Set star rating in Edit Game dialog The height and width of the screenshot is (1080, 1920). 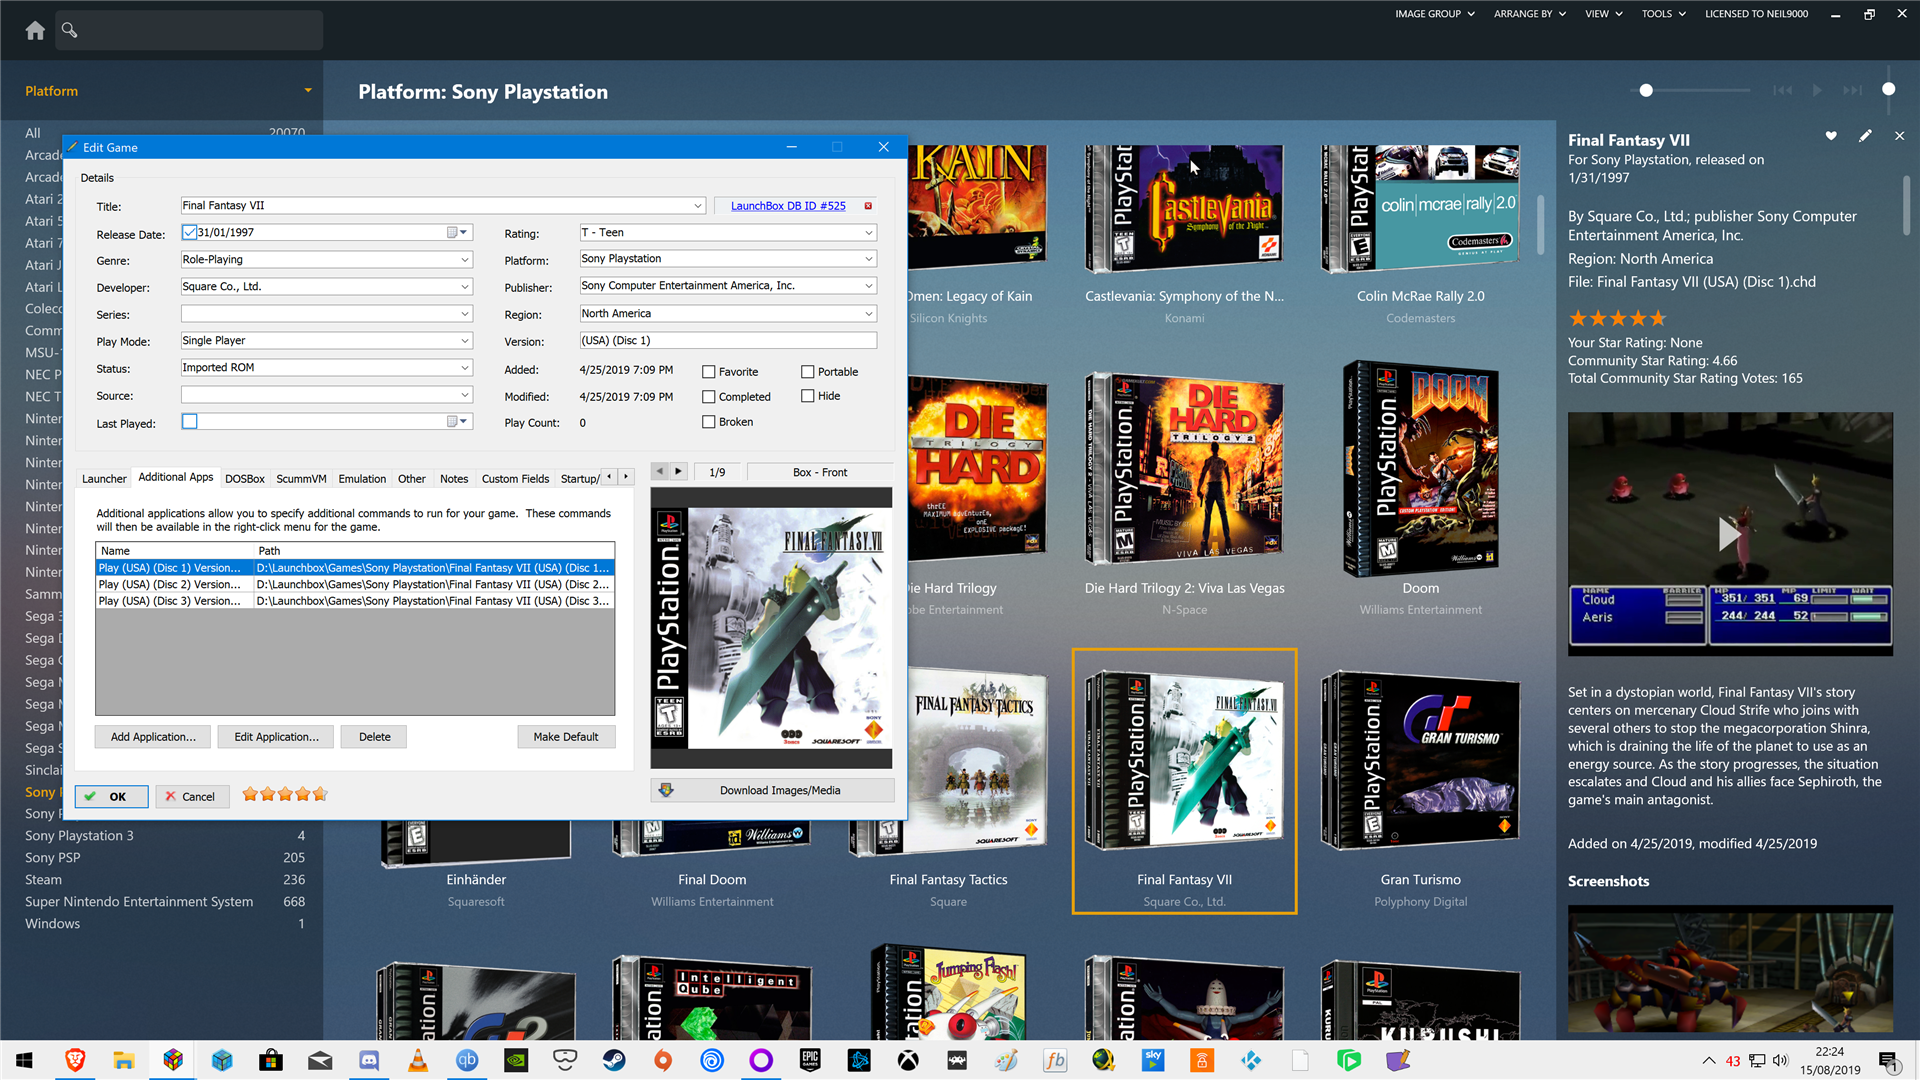pyautogui.click(x=285, y=794)
